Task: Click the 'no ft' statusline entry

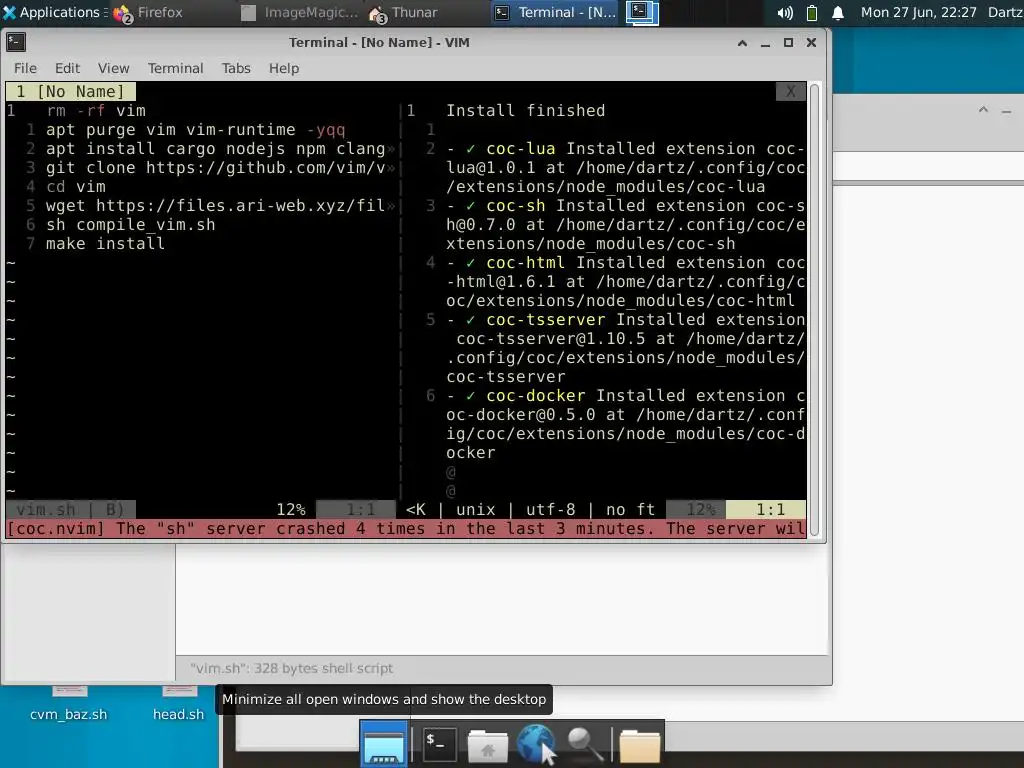Action: click(x=630, y=509)
